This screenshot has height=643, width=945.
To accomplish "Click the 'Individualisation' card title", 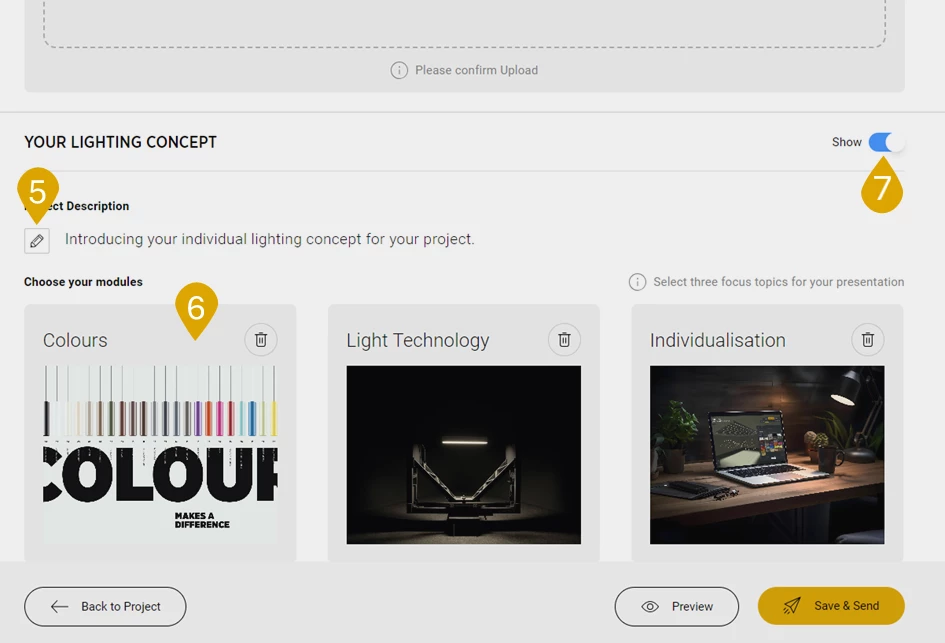I will [x=717, y=341].
